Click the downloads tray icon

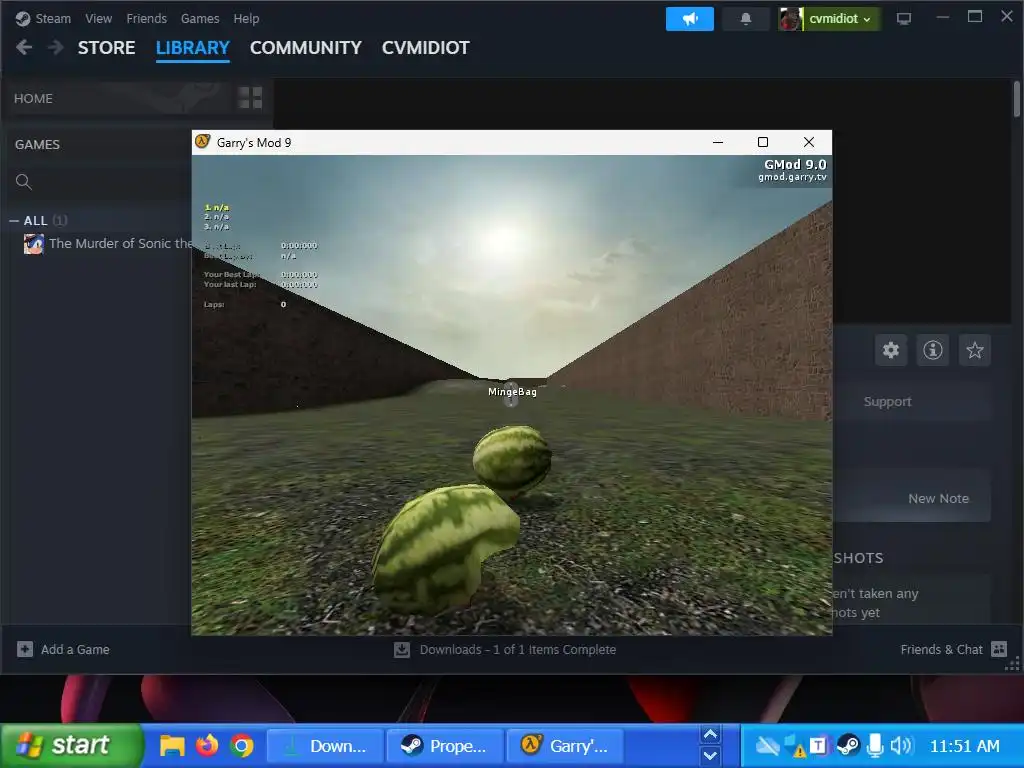pos(402,649)
